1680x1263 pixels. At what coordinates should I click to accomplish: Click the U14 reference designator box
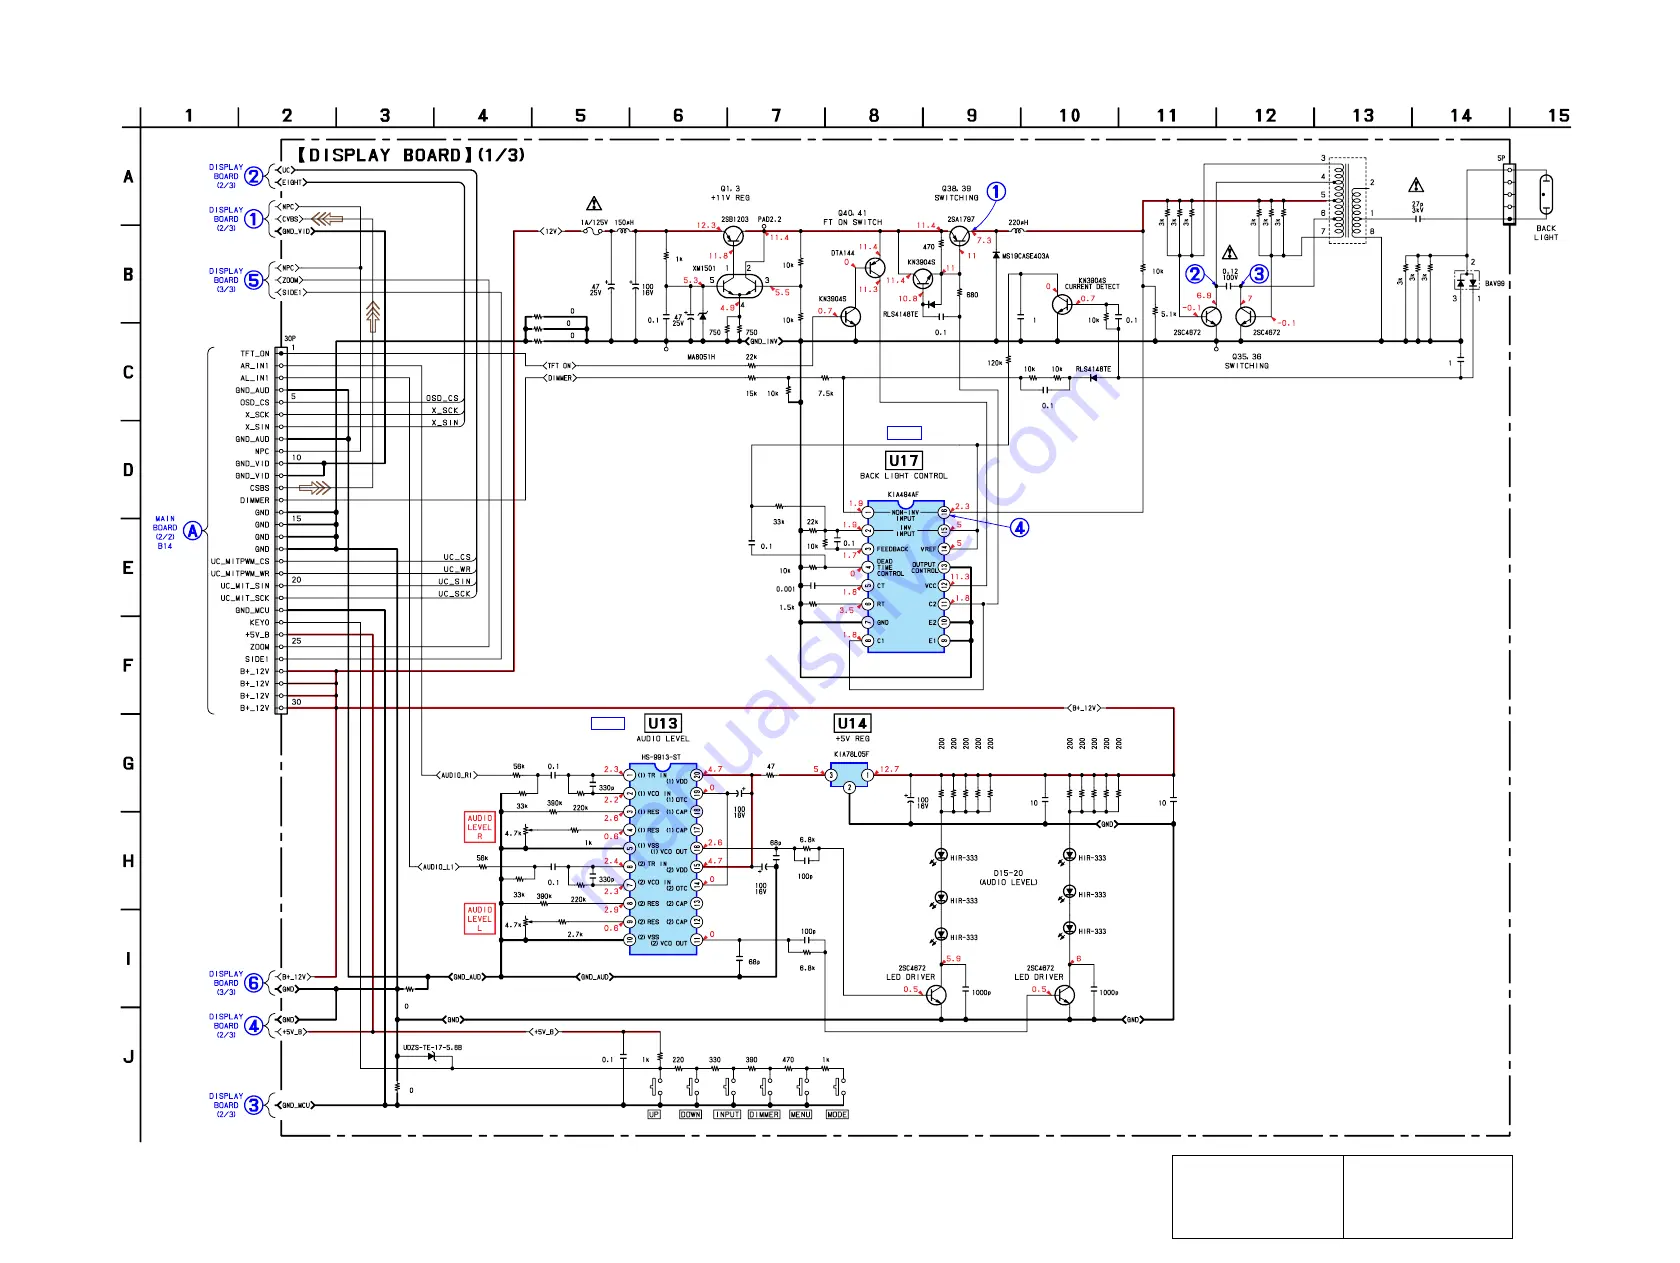click(852, 723)
